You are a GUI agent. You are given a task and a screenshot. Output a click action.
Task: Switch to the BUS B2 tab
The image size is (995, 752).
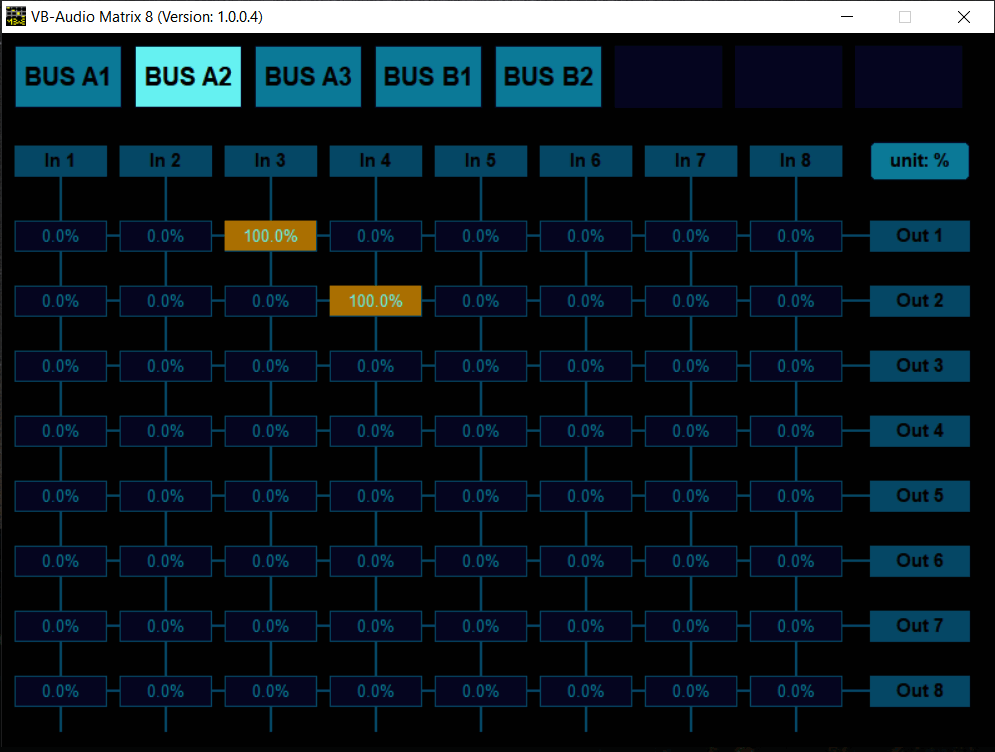(x=548, y=76)
